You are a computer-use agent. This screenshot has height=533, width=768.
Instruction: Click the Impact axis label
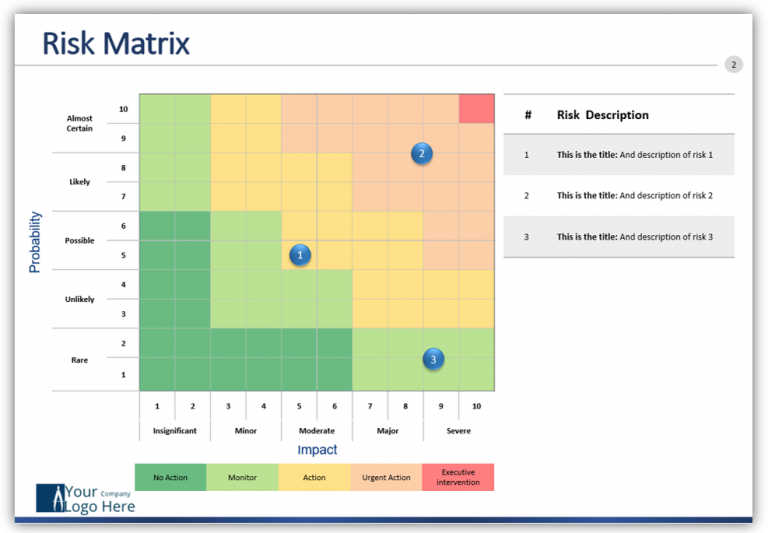pos(317,450)
